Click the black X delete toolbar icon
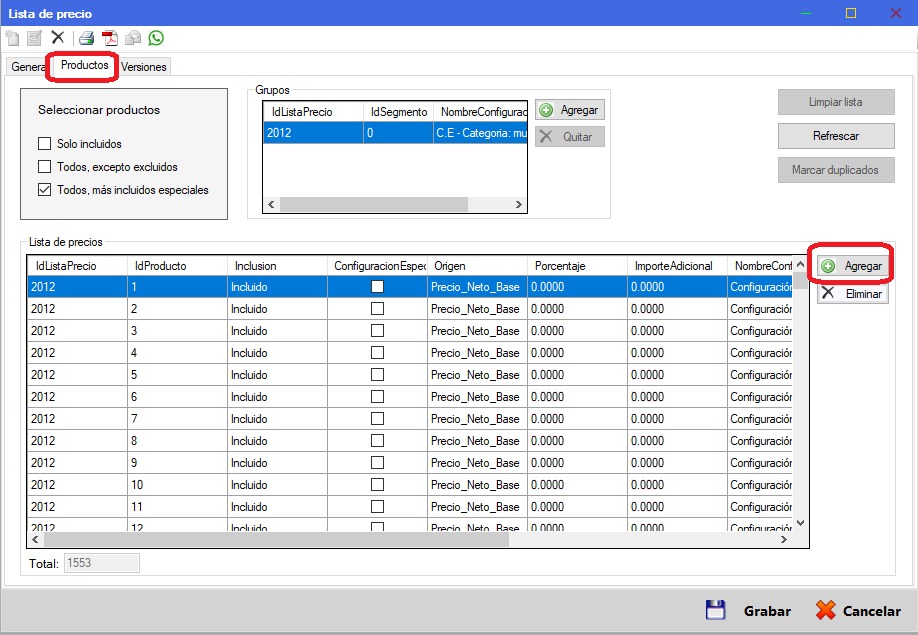Viewport: 918px width, 635px height. 57,38
